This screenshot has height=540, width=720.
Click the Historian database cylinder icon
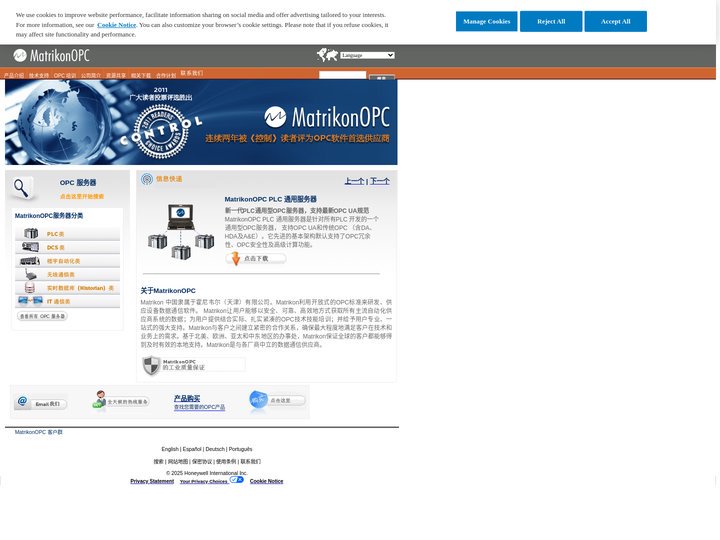[x=30, y=288]
